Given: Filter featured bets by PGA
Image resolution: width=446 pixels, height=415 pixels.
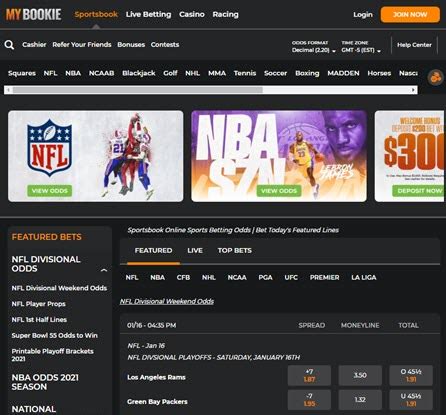Looking at the screenshot, I should (265, 277).
